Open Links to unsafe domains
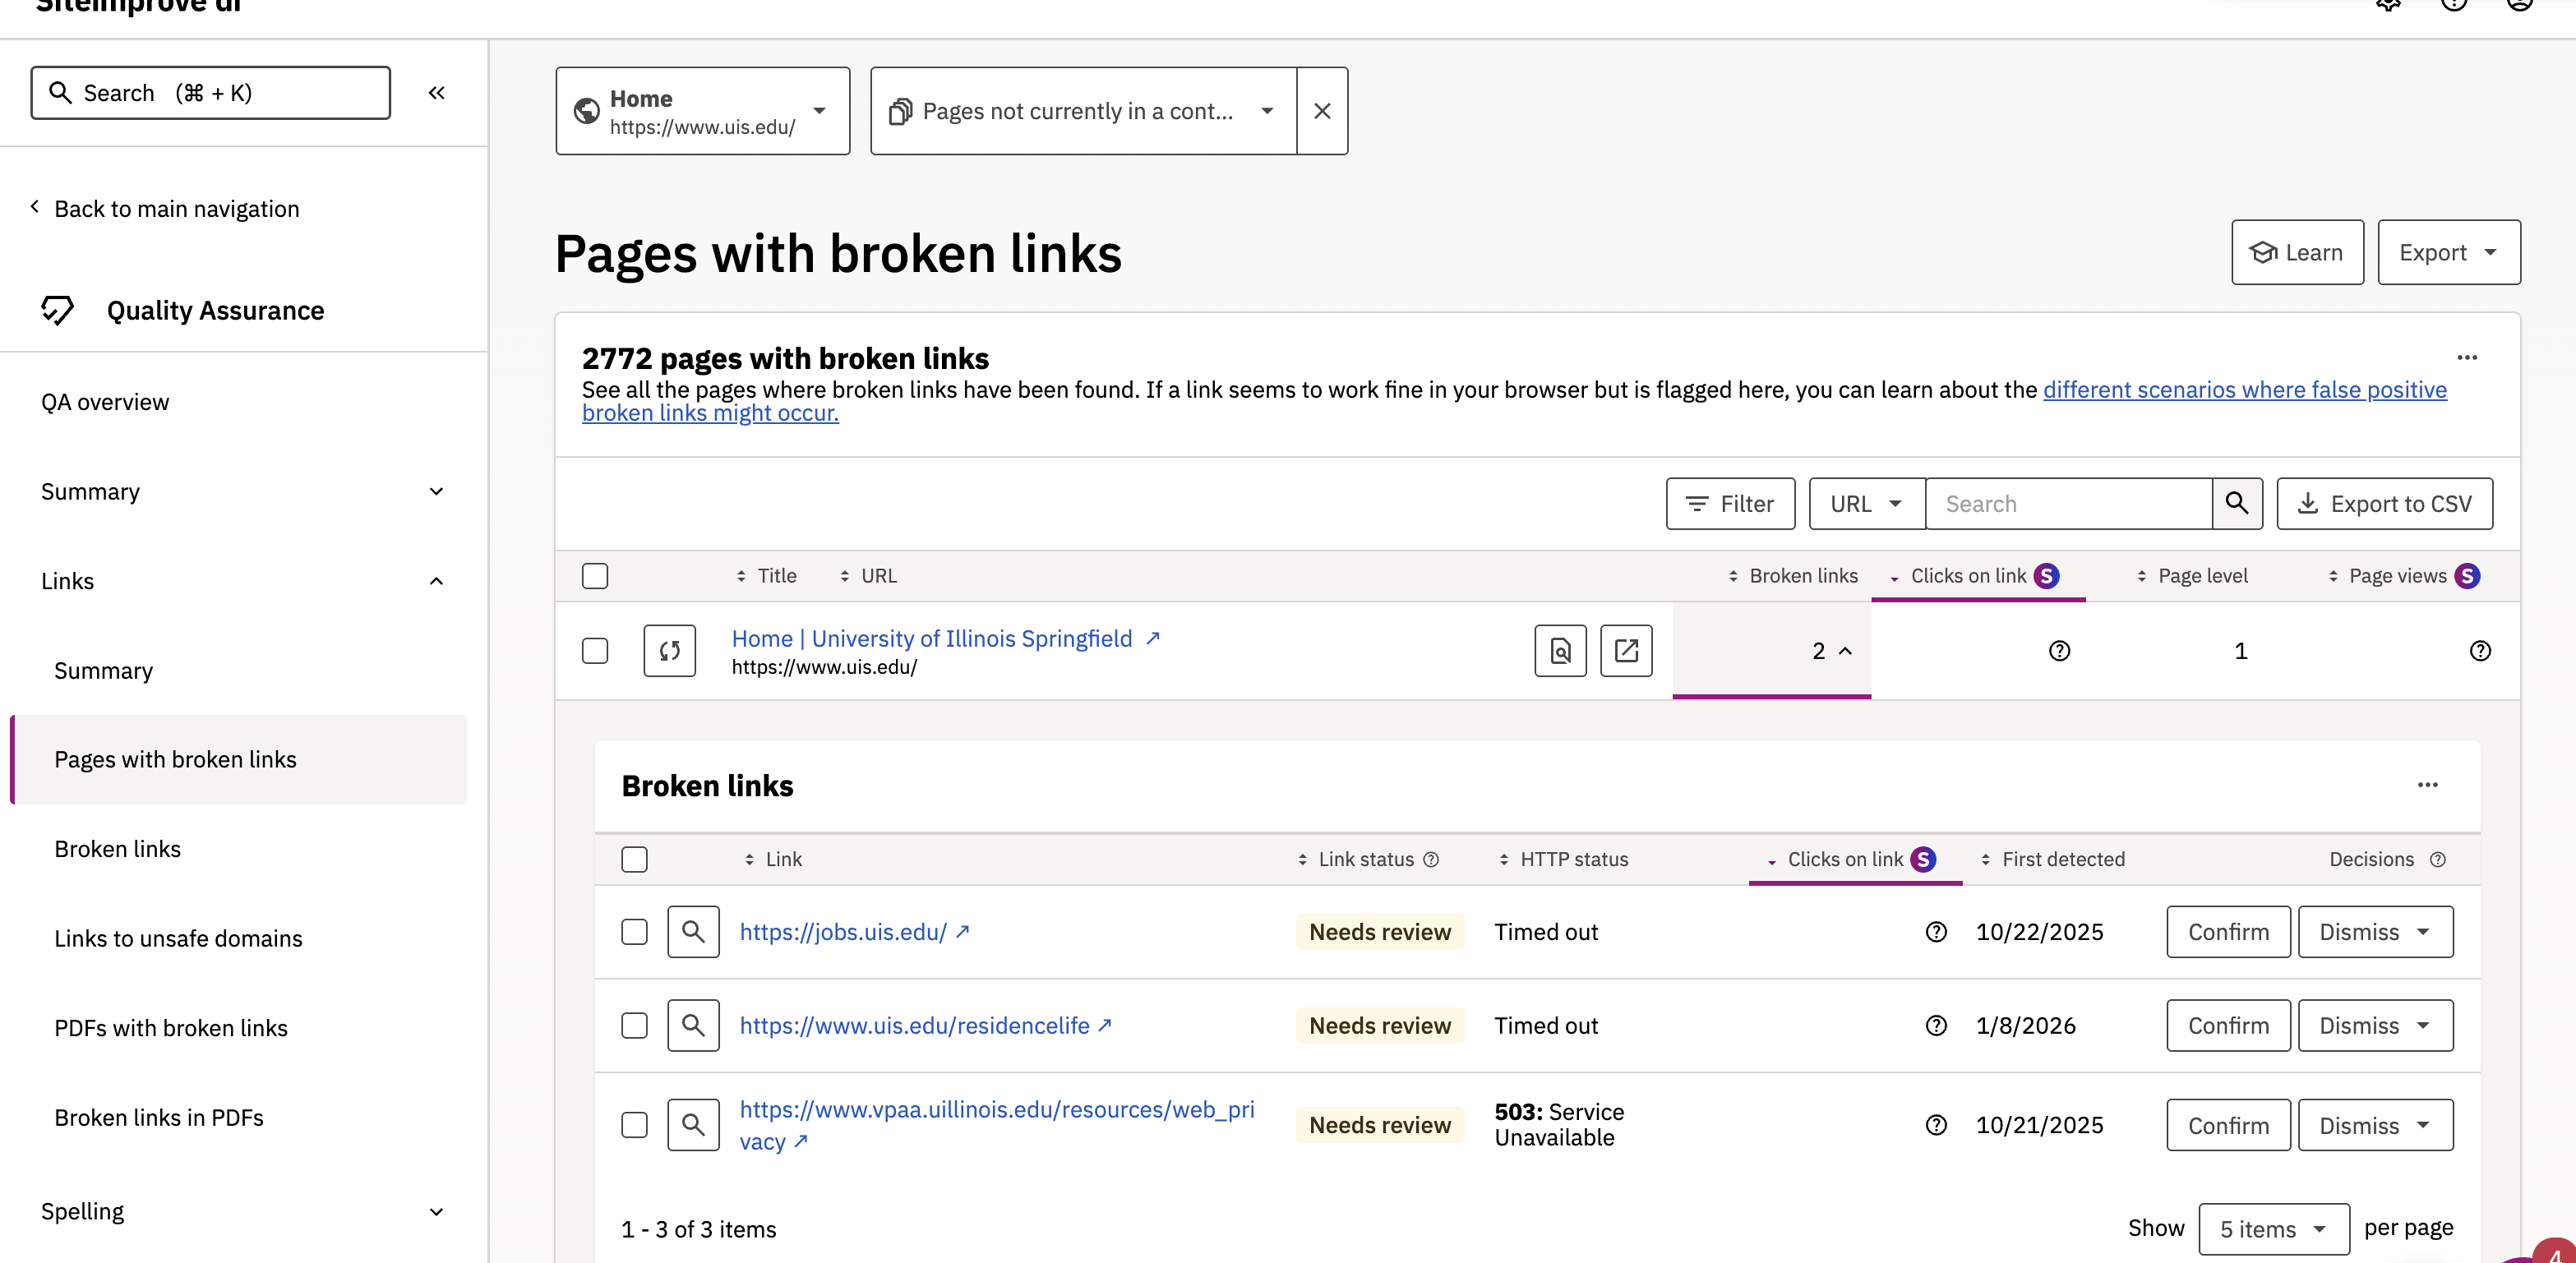This screenshot has width=2576, height=1263. click(178, 939)
